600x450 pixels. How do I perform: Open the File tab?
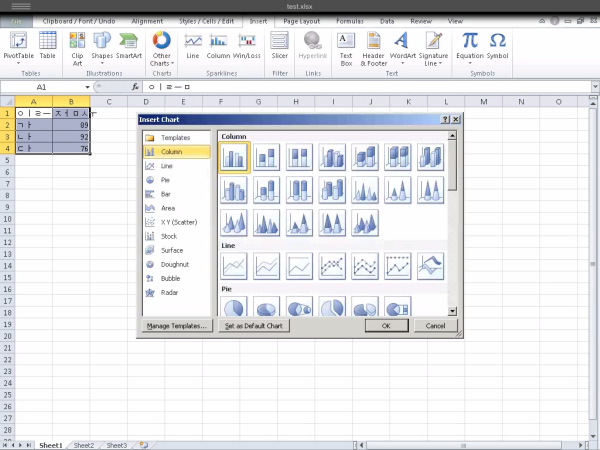pos(16,21)
